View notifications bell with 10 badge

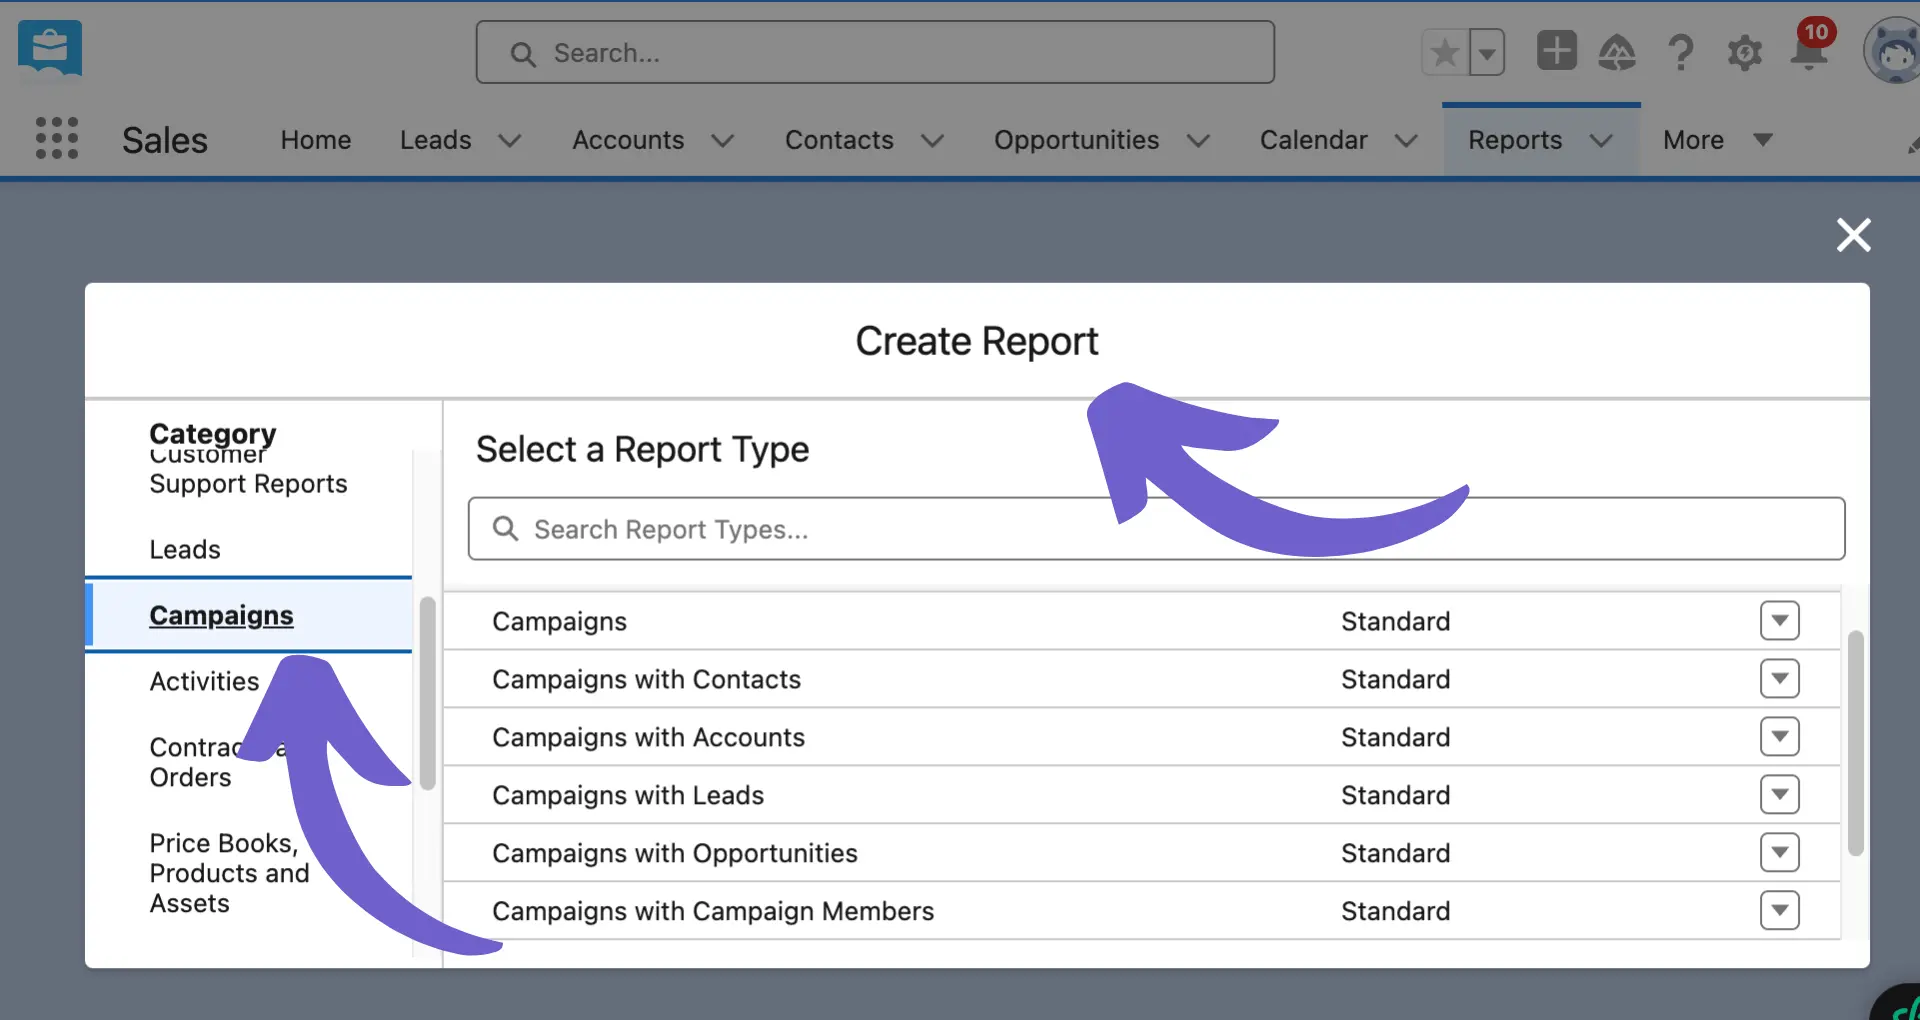coord(1809,52)
